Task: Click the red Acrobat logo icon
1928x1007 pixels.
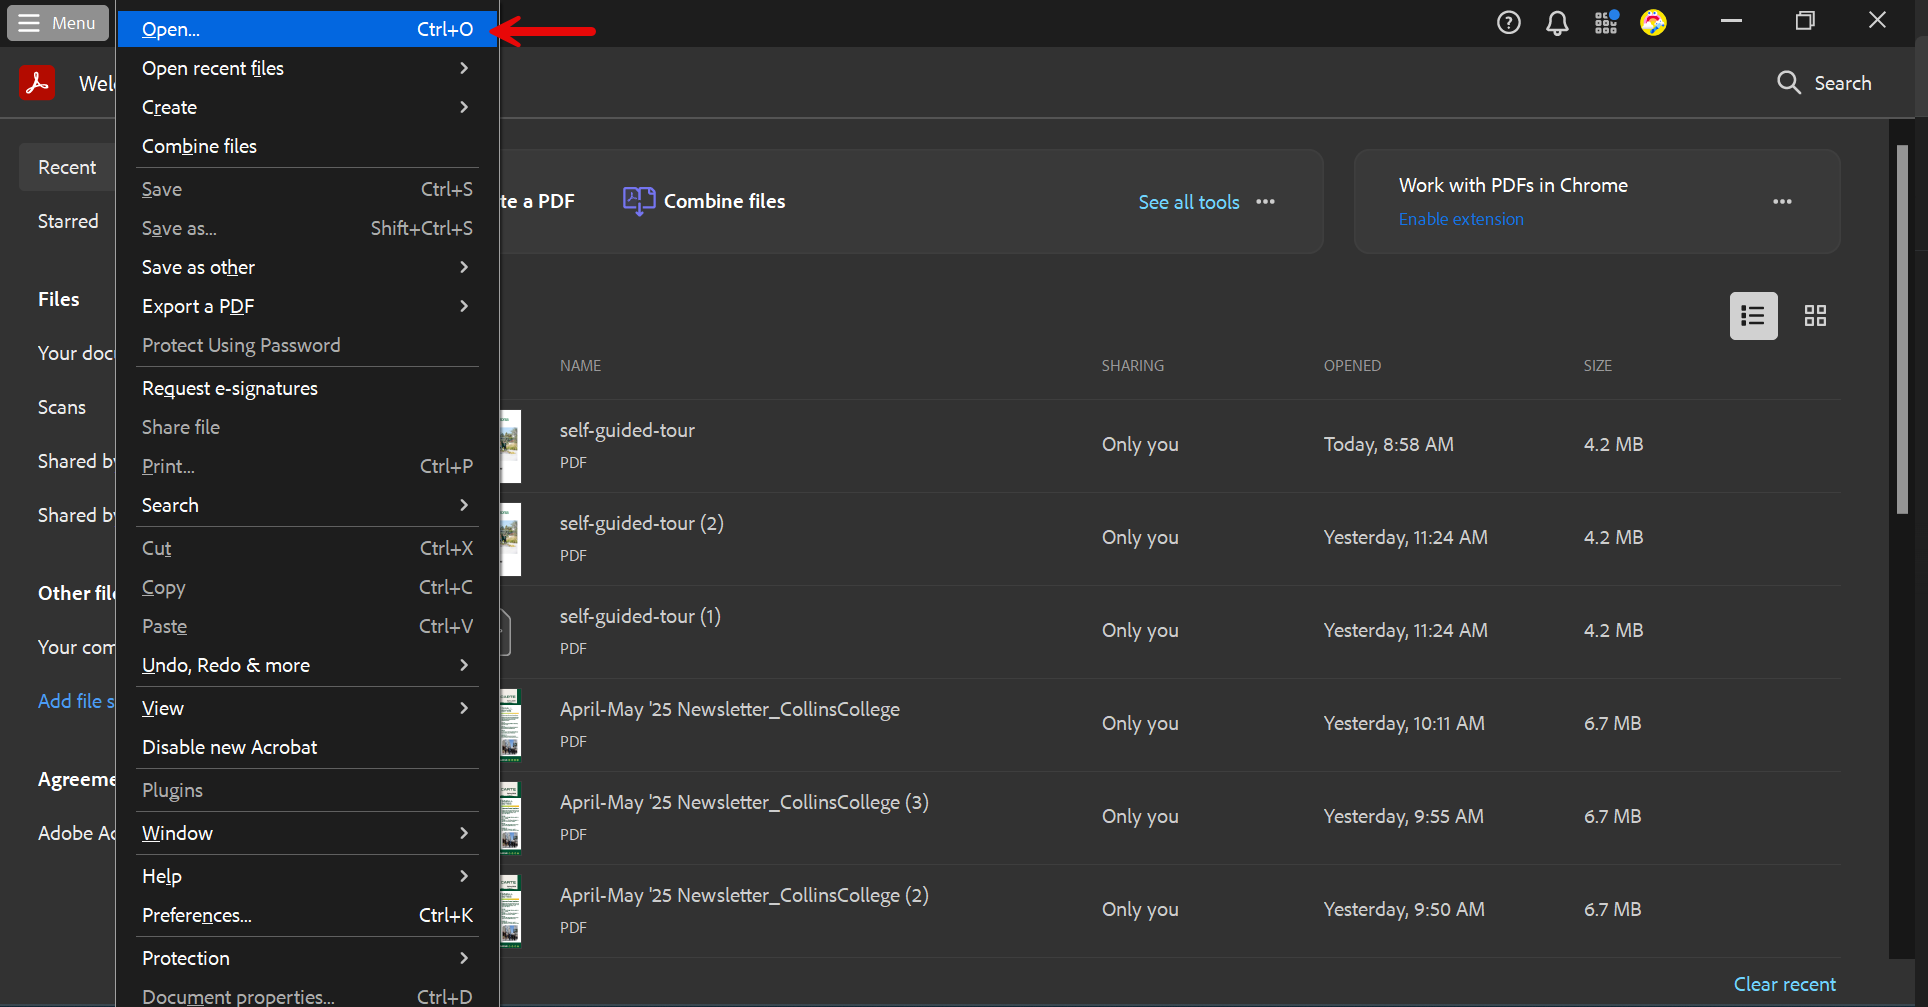Action: [x=37, y=83]
